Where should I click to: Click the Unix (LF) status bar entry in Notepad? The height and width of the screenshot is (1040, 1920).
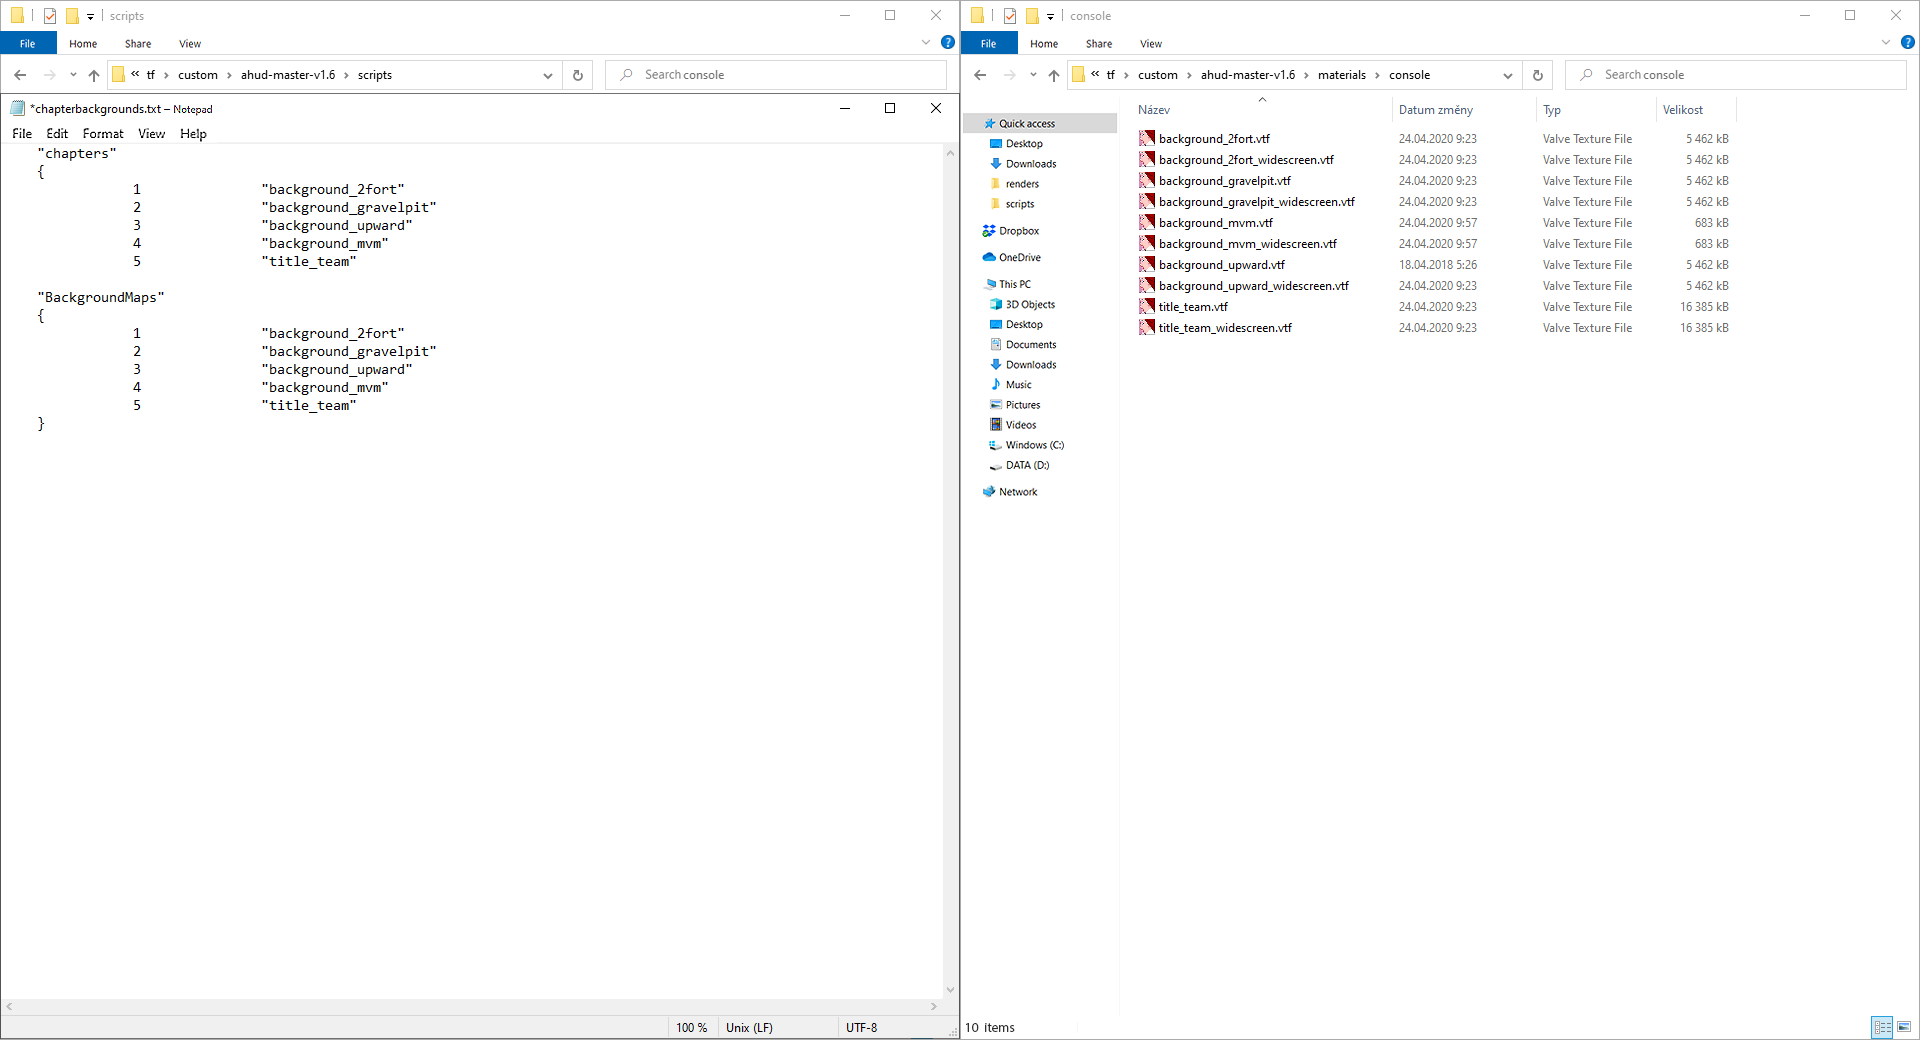pos(749,1028)
